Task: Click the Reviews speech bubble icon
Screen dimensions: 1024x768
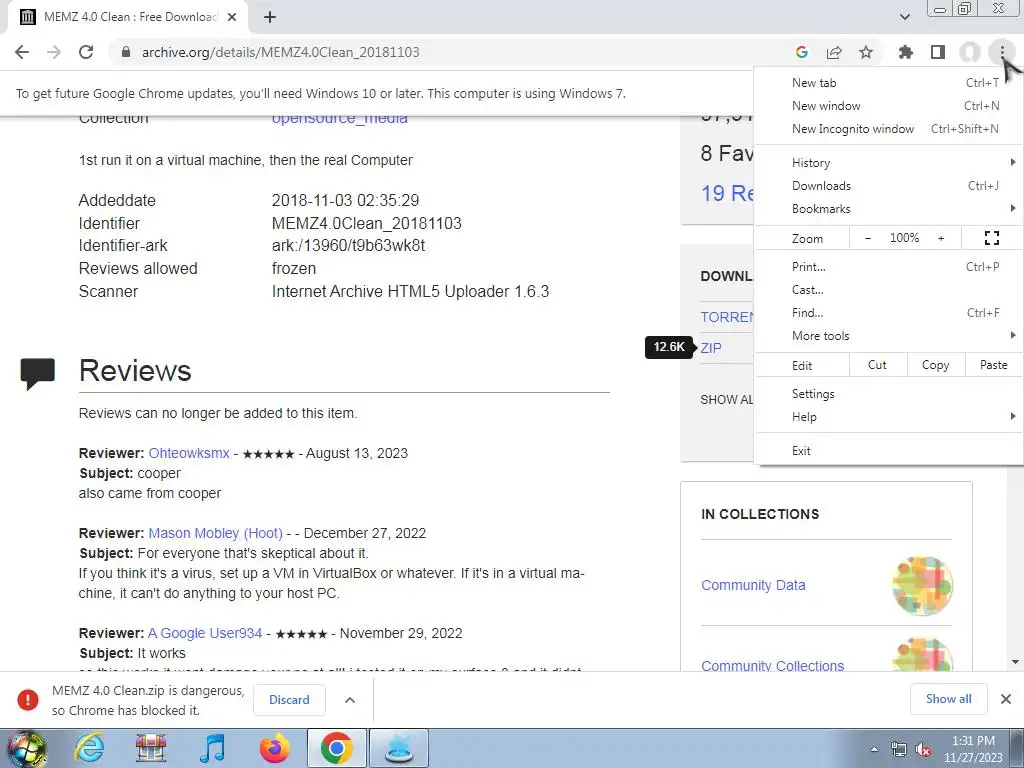Action: pos(37,374)
